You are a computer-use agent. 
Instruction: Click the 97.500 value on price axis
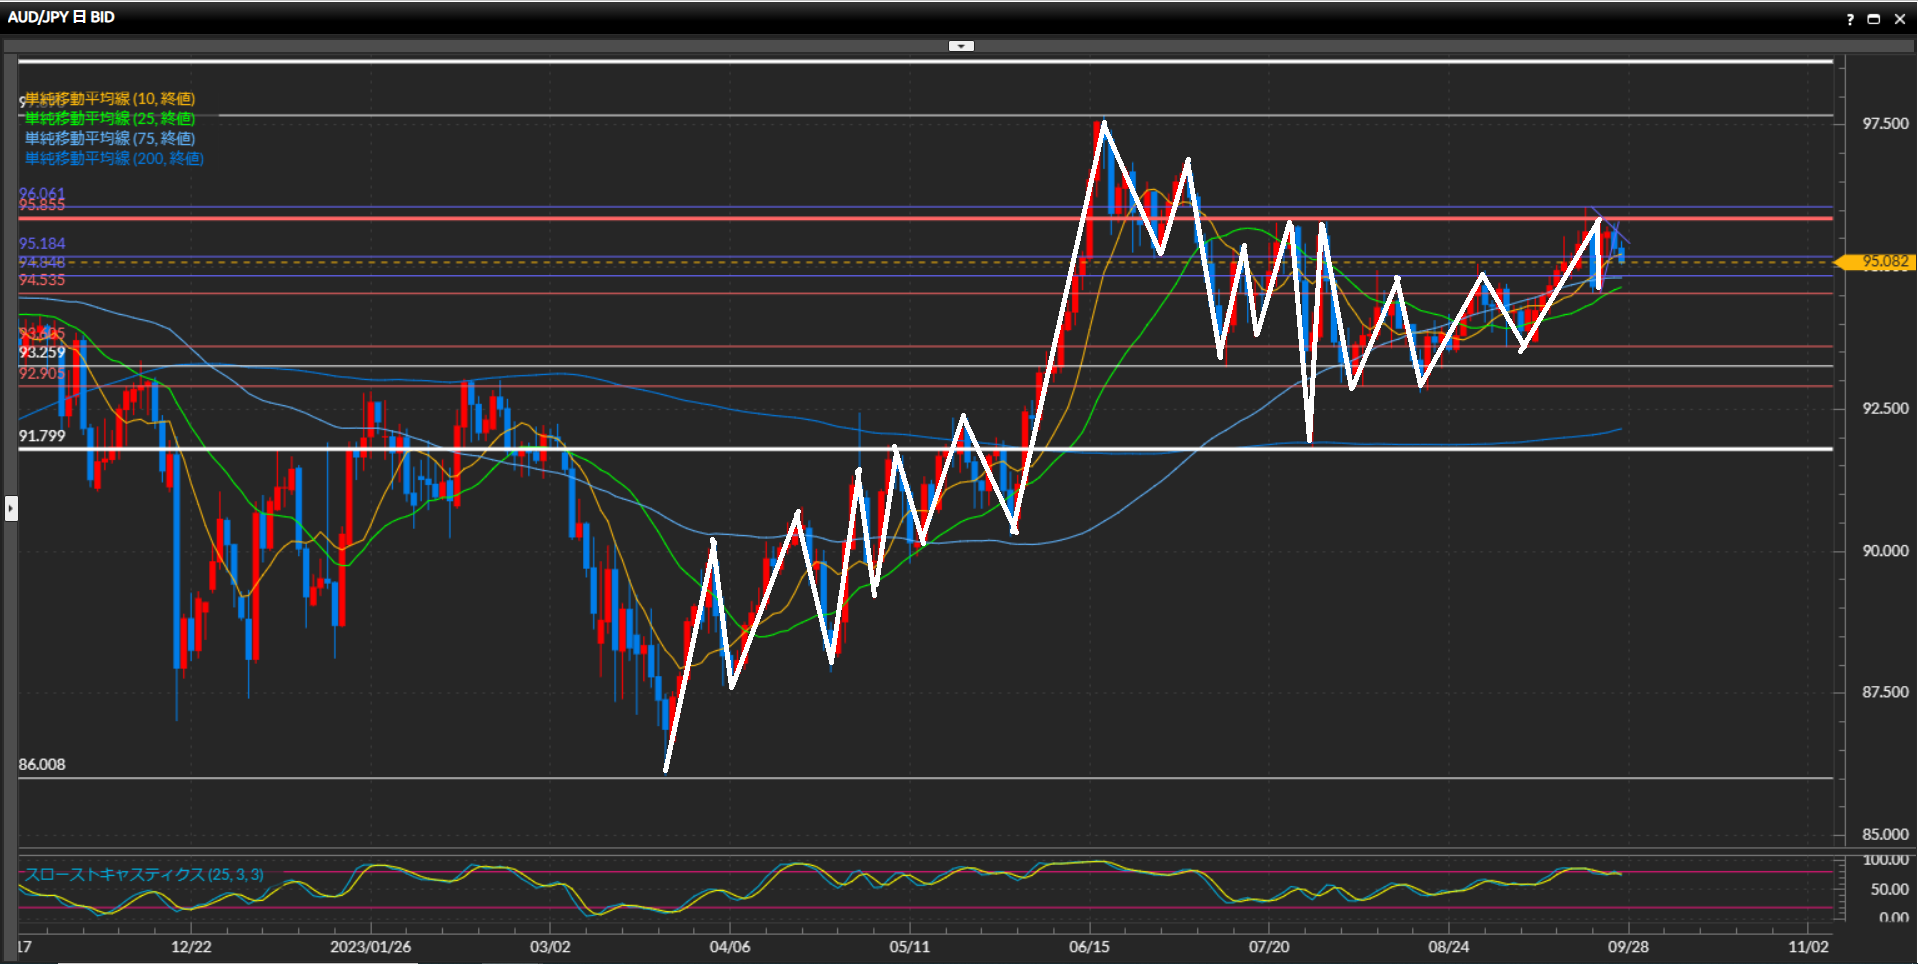pyautogui.click(x=1885, y=124)
